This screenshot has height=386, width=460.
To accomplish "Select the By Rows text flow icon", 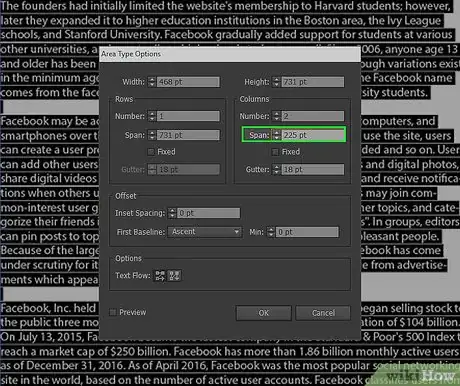I will coord(160,276).
